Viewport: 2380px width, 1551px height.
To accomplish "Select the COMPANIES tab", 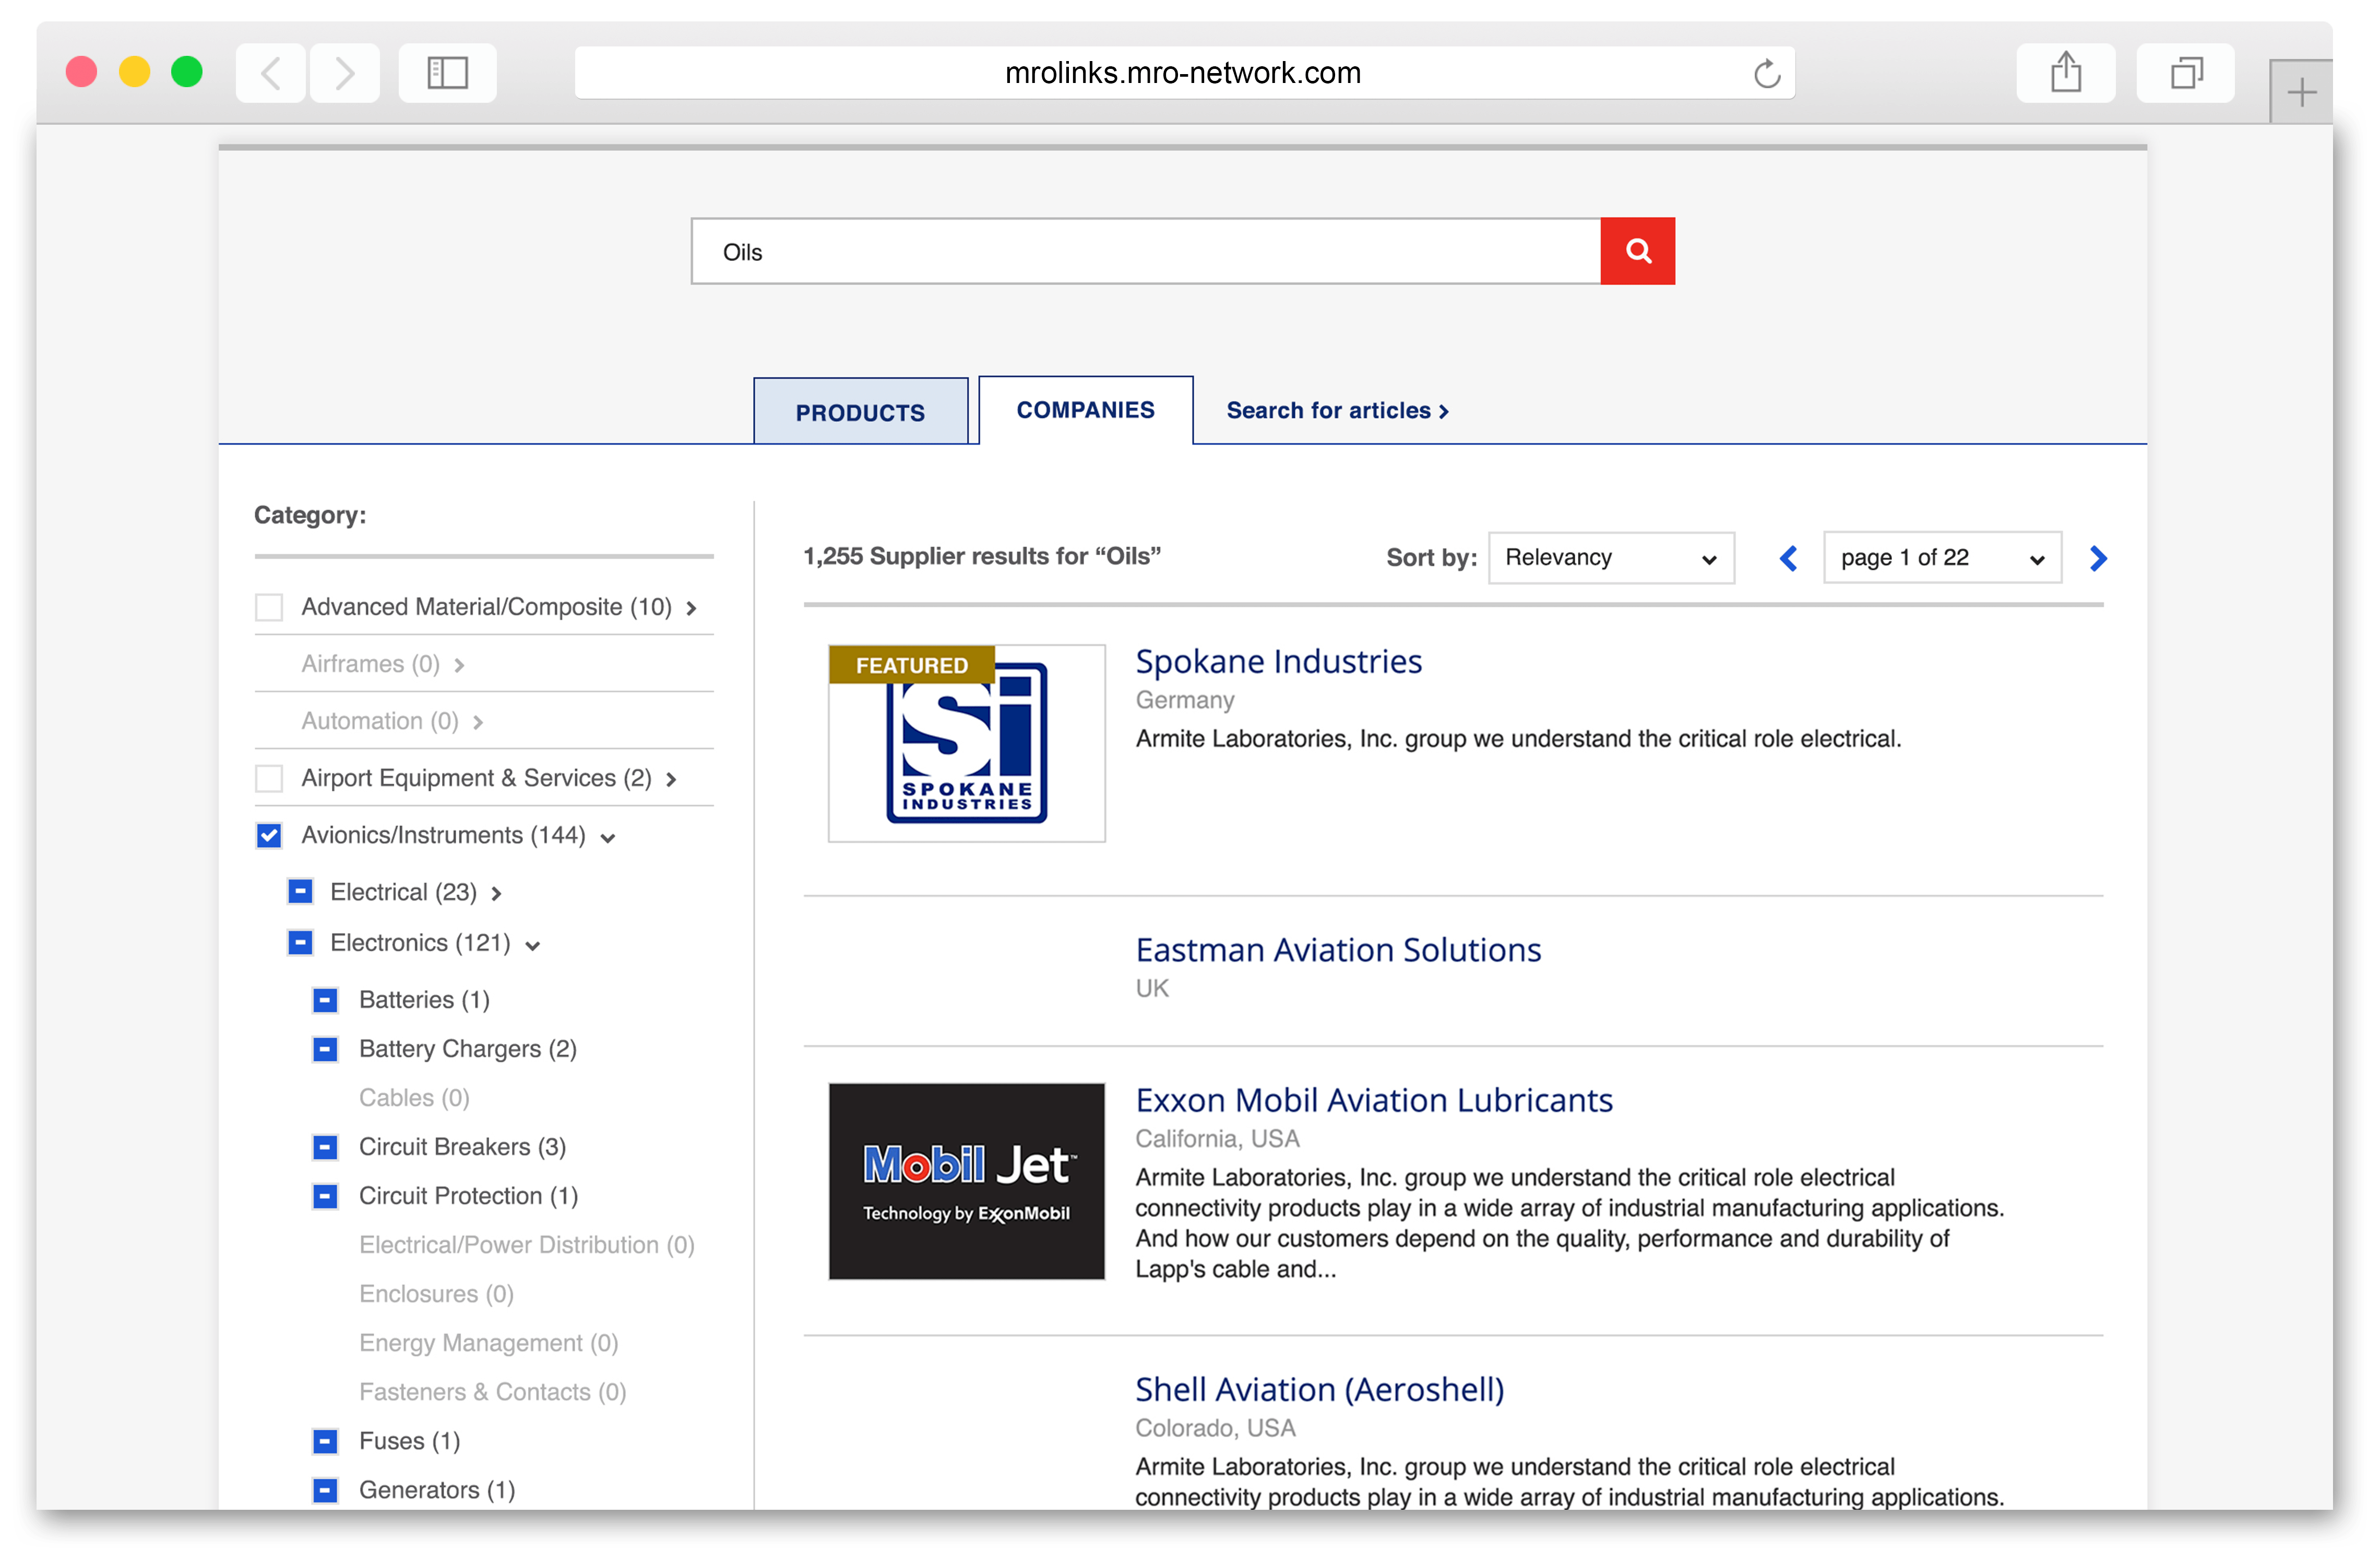I will [x=1086, y=410].
